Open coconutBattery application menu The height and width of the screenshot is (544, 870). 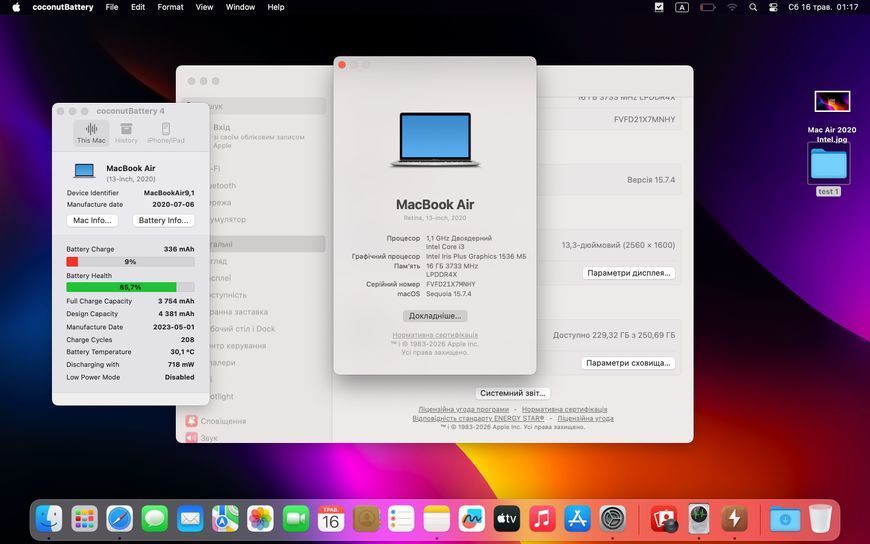click(x=63, y=7)
